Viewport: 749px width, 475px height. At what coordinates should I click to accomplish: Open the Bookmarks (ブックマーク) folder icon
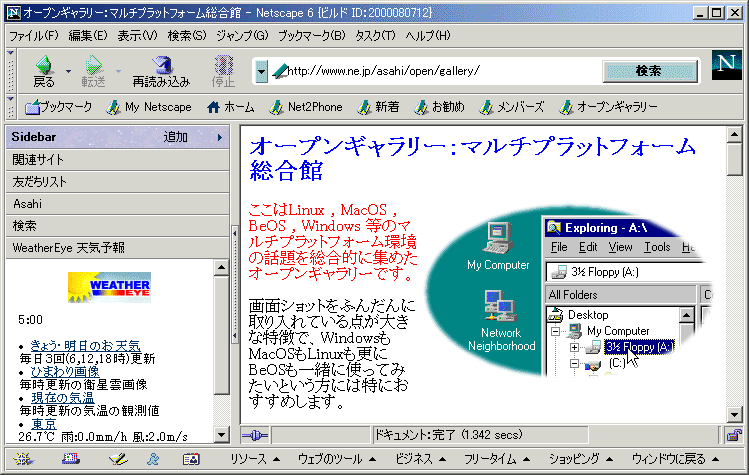click(32, 108)
